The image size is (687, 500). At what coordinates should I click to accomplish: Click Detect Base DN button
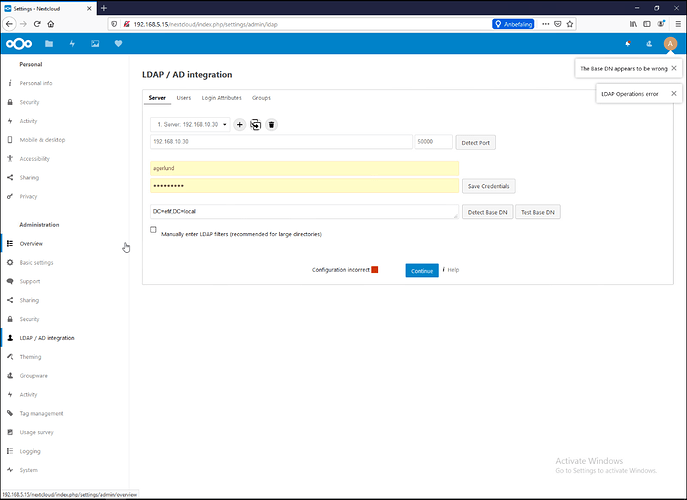click(x=487, y=212)
